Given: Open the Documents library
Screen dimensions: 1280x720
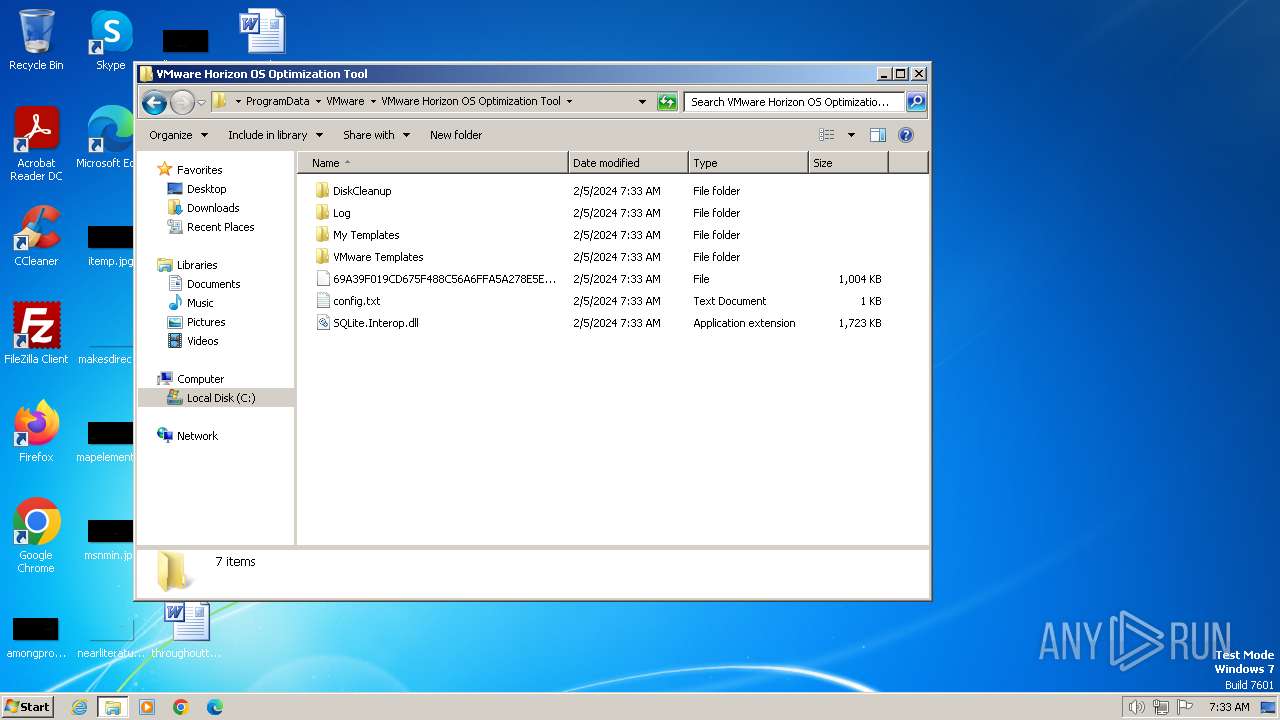Looking at the screenshot, I should (213, 284).
